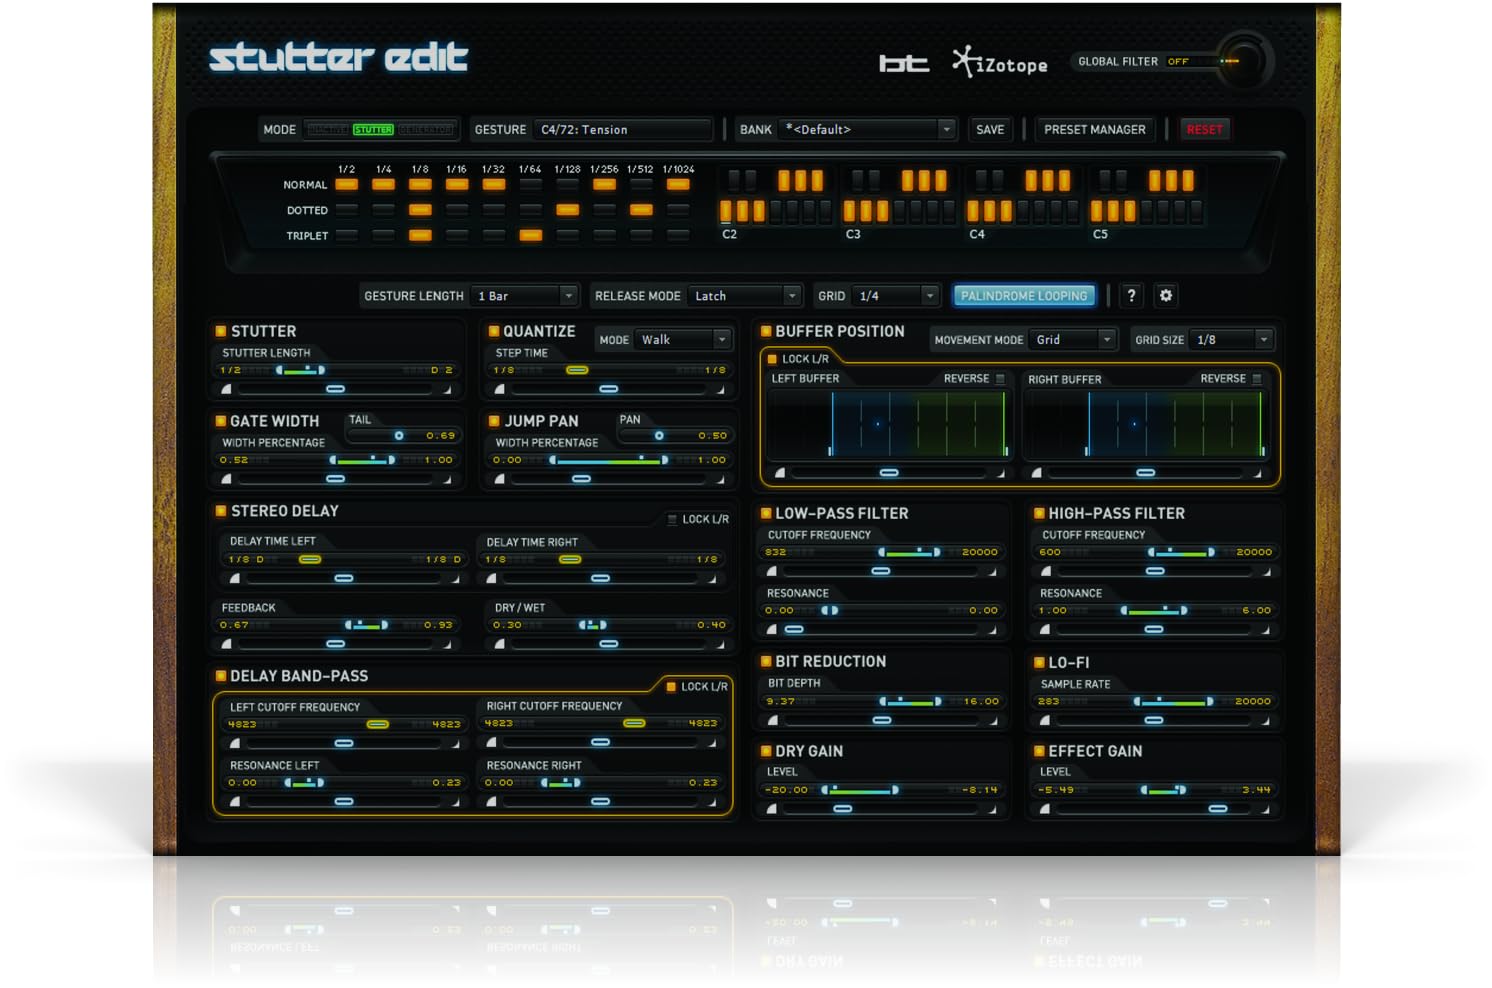Open the help question mark icon
Viewport: 1492px width, 988px height.
1131,296
